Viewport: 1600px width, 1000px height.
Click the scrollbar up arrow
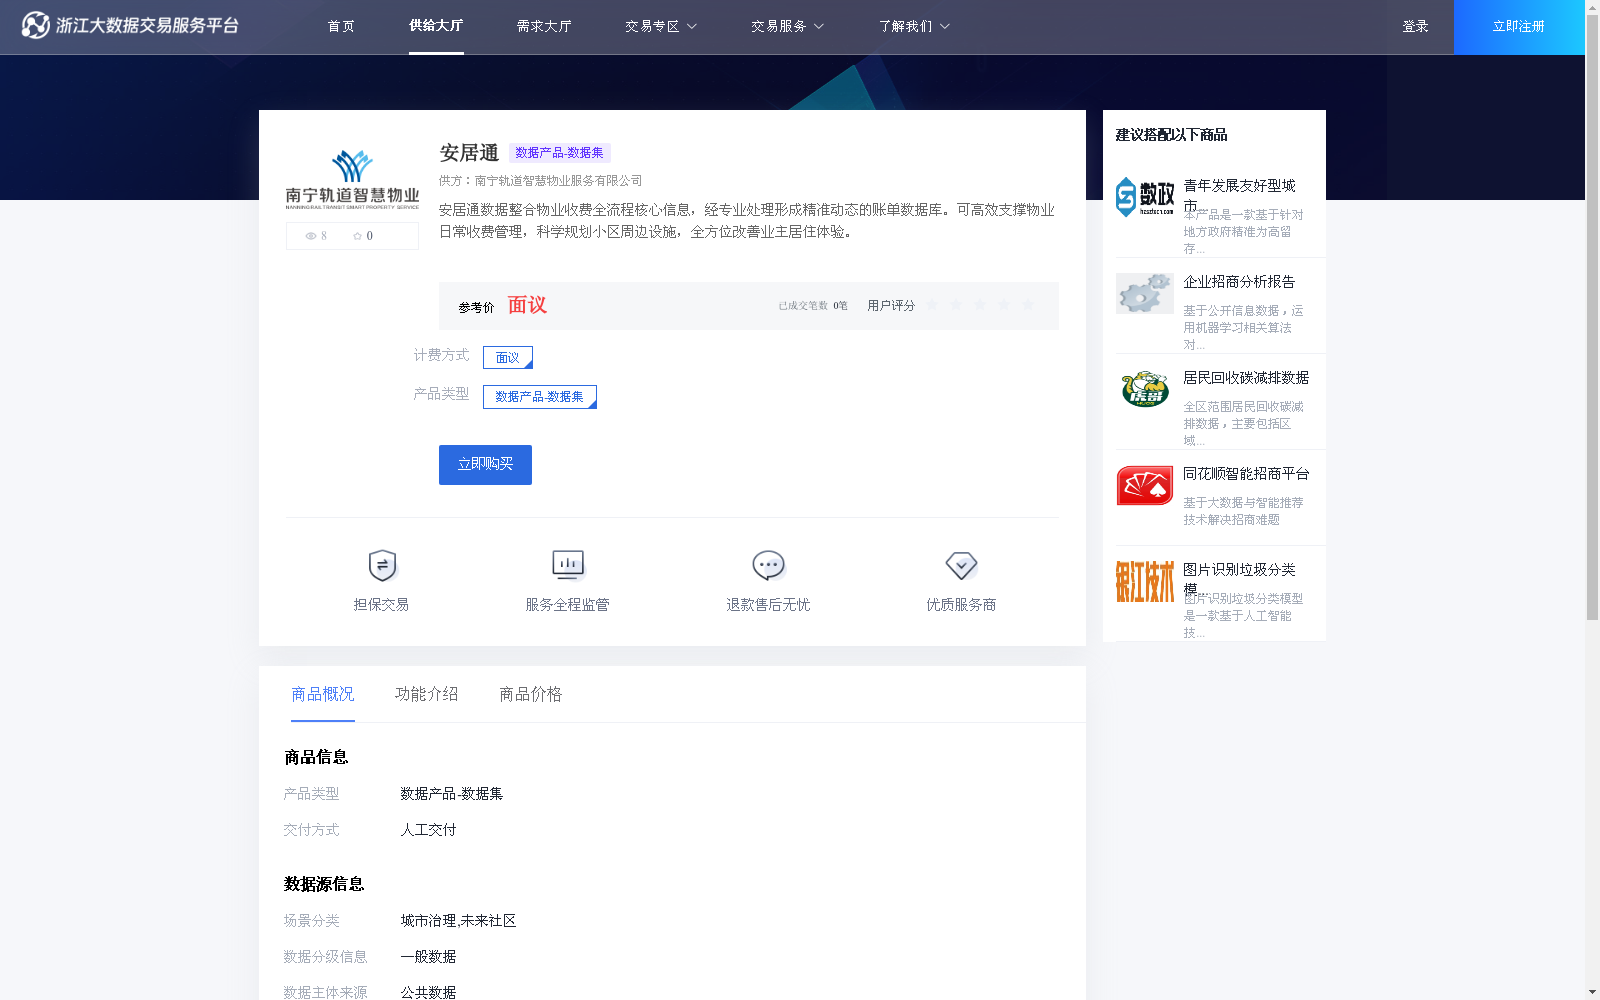[x=1592, y=6]
